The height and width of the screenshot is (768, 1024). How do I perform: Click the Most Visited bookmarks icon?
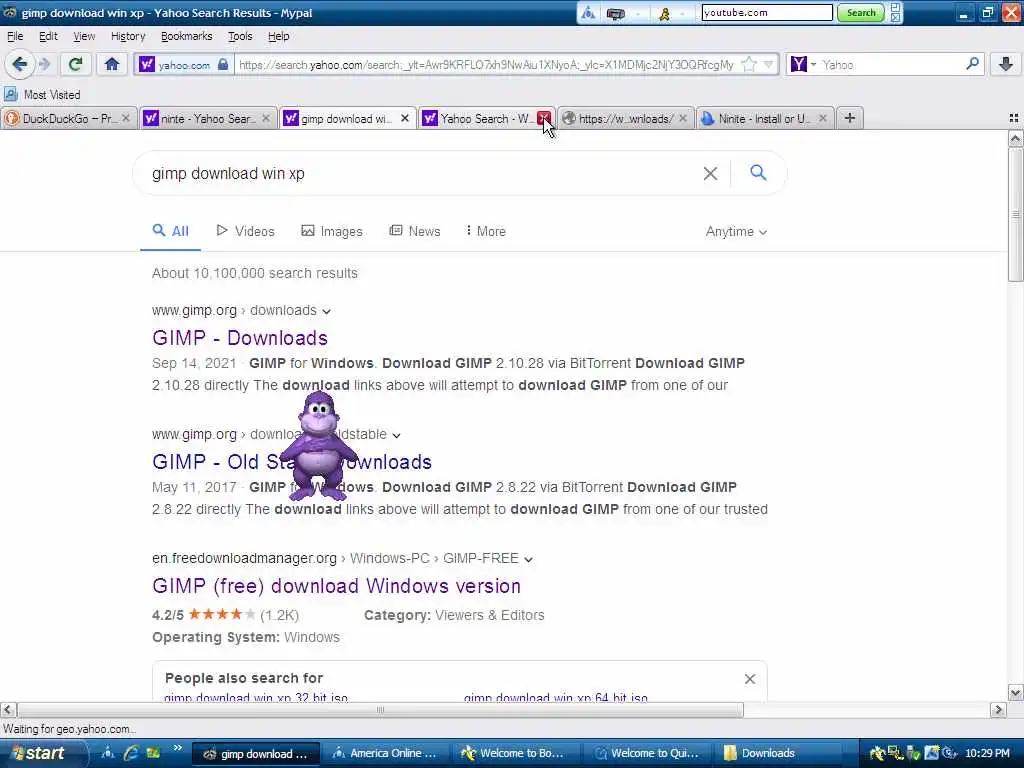pyautogui.click(x=10, y=94)
